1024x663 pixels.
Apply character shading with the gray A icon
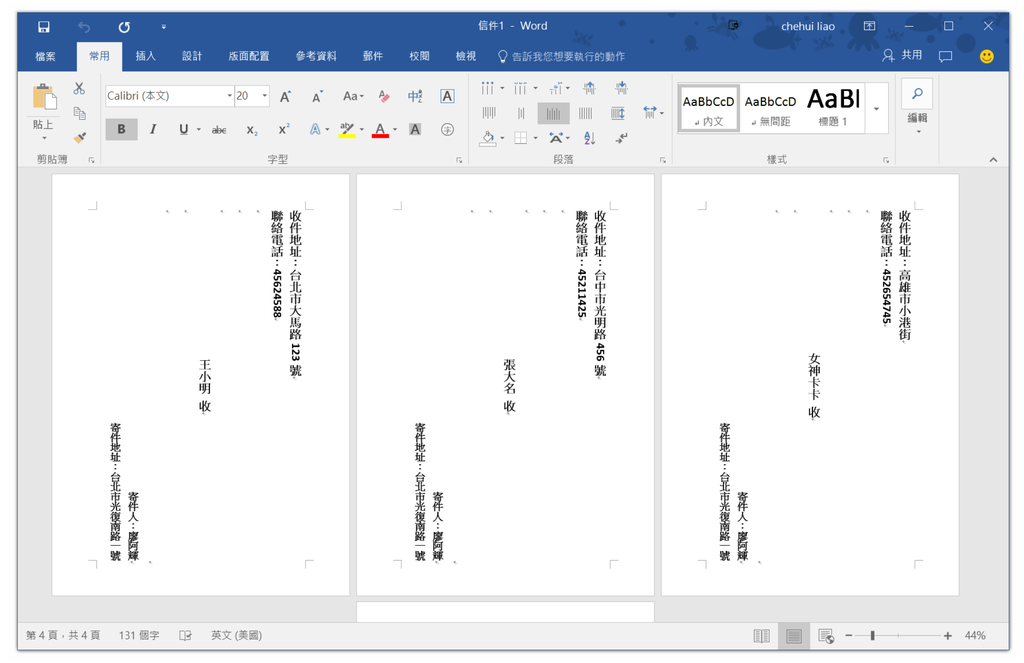[x=415, y=129]
